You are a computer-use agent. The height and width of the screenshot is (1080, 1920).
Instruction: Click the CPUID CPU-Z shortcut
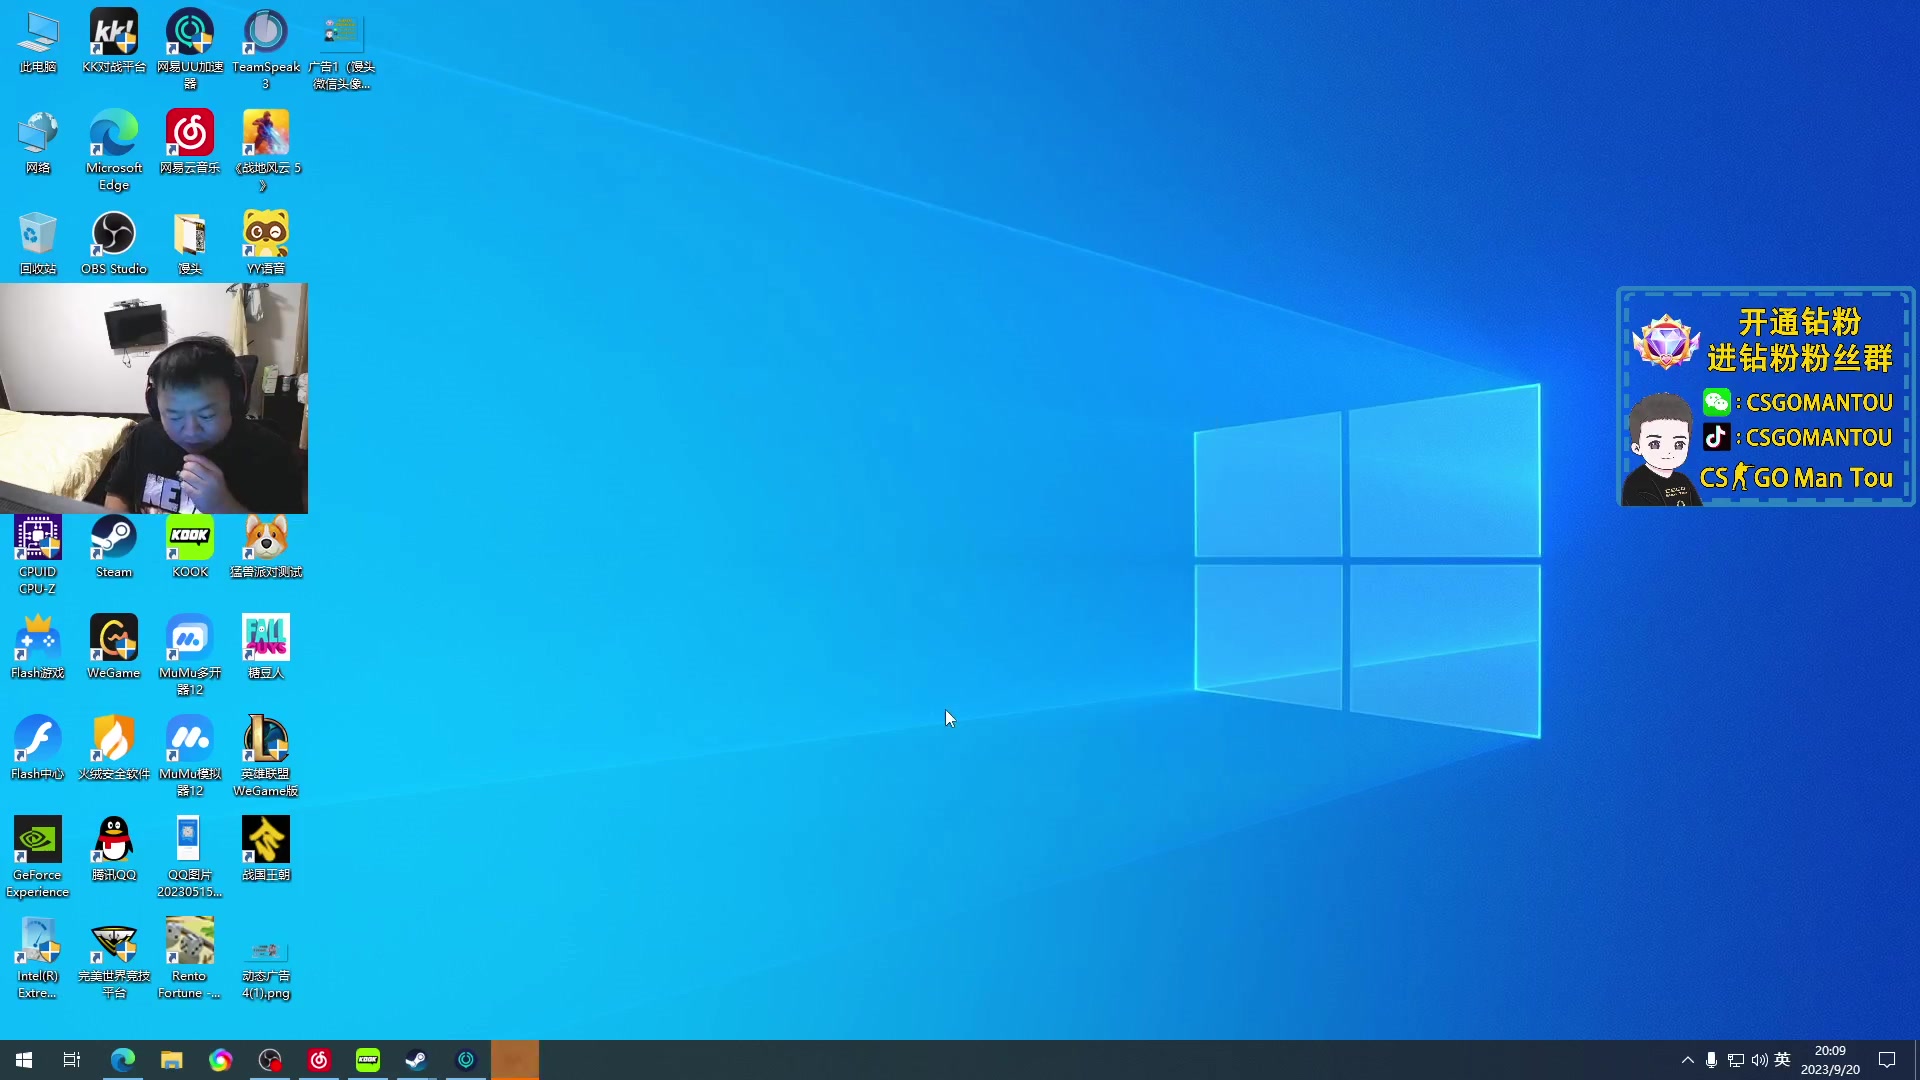point(38,539)
